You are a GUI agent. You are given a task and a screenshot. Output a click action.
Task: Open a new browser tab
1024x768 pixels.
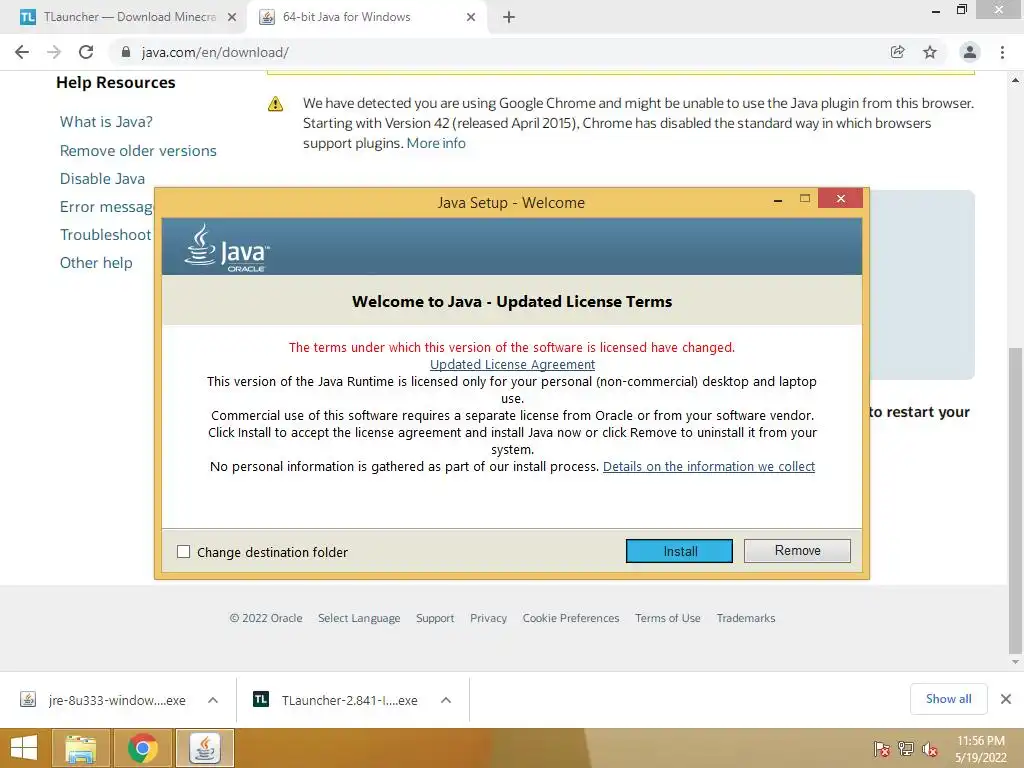click(x=509, y=17)
